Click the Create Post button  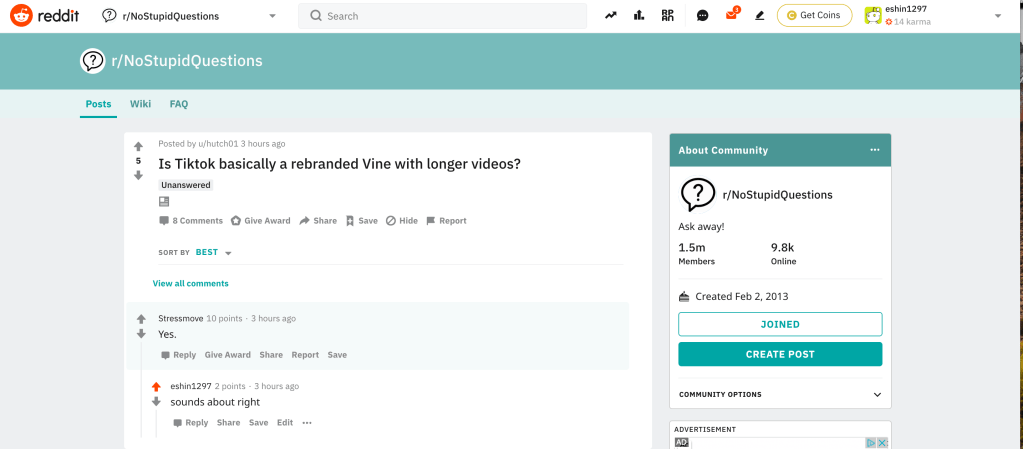[780, 354]
